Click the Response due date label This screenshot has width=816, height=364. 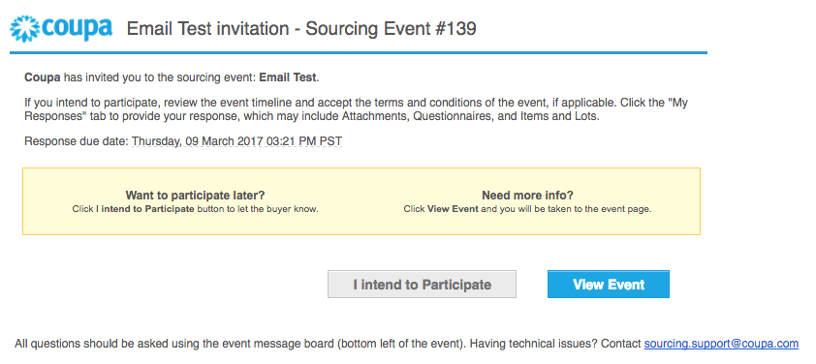76,141
